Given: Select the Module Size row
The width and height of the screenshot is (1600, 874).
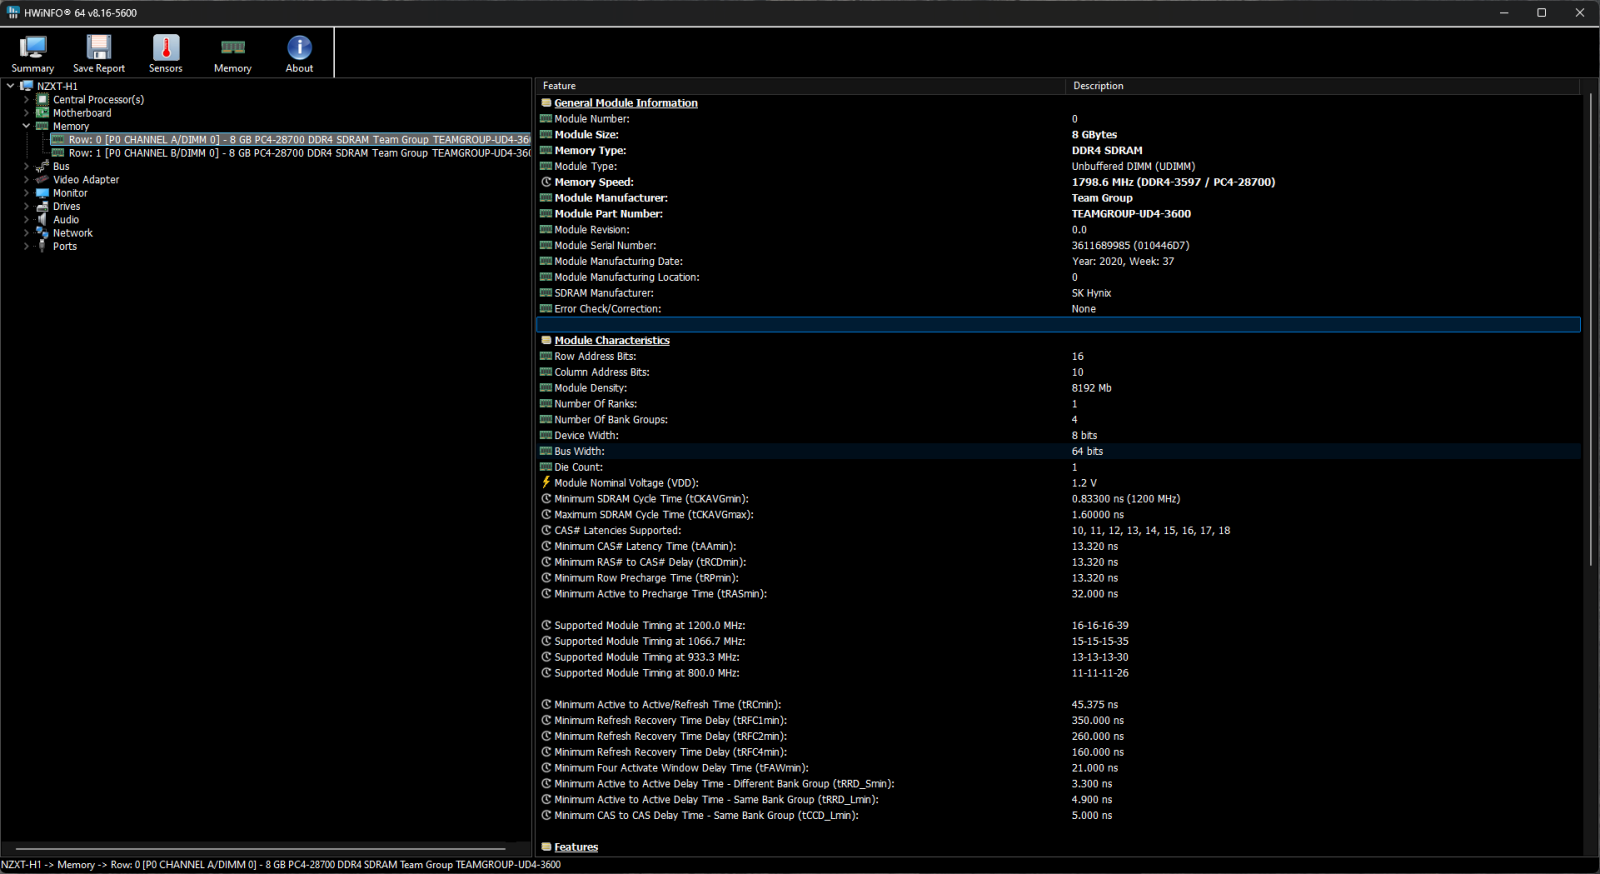Looking at the screenshot, I should 1058,135.
